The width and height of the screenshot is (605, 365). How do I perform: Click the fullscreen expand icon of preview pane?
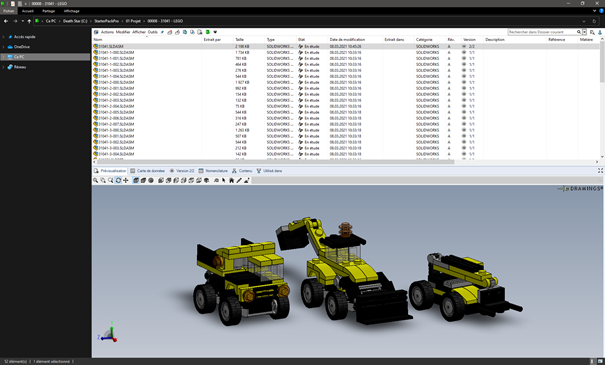(600, 171)
